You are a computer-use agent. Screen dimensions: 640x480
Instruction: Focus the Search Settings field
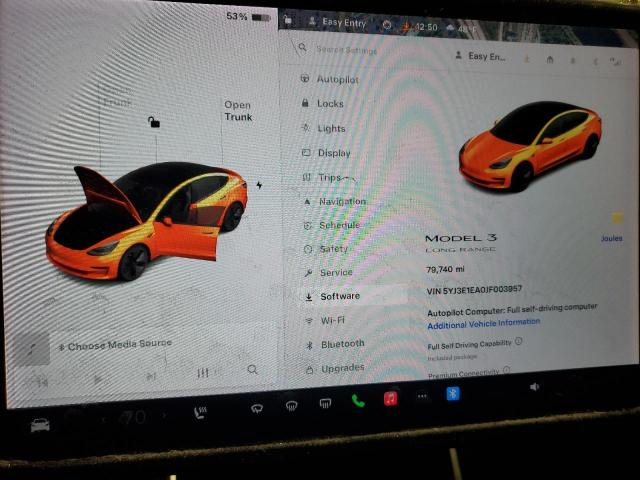346,50
